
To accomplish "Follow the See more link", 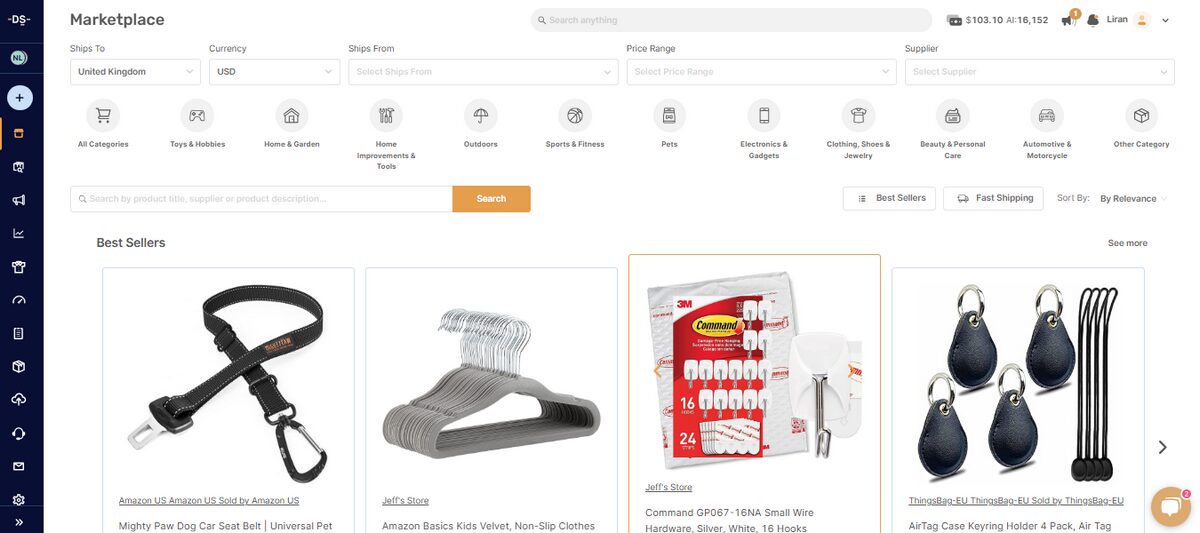I will tap(1127, 243).
